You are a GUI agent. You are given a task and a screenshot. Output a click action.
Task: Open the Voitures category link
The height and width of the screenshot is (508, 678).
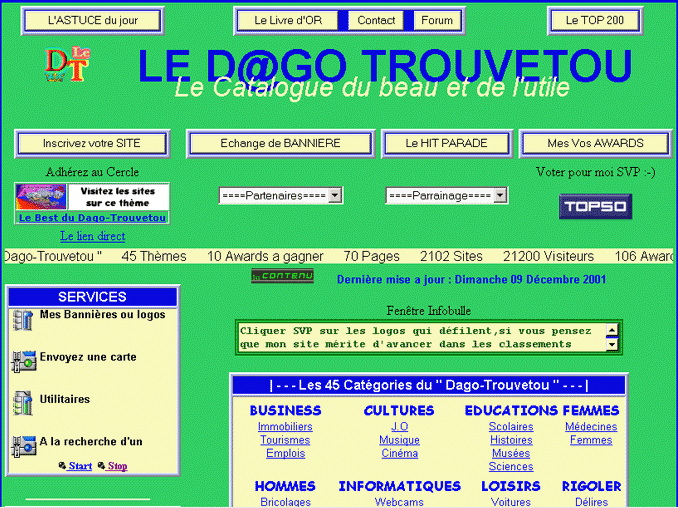click(511, 502)
